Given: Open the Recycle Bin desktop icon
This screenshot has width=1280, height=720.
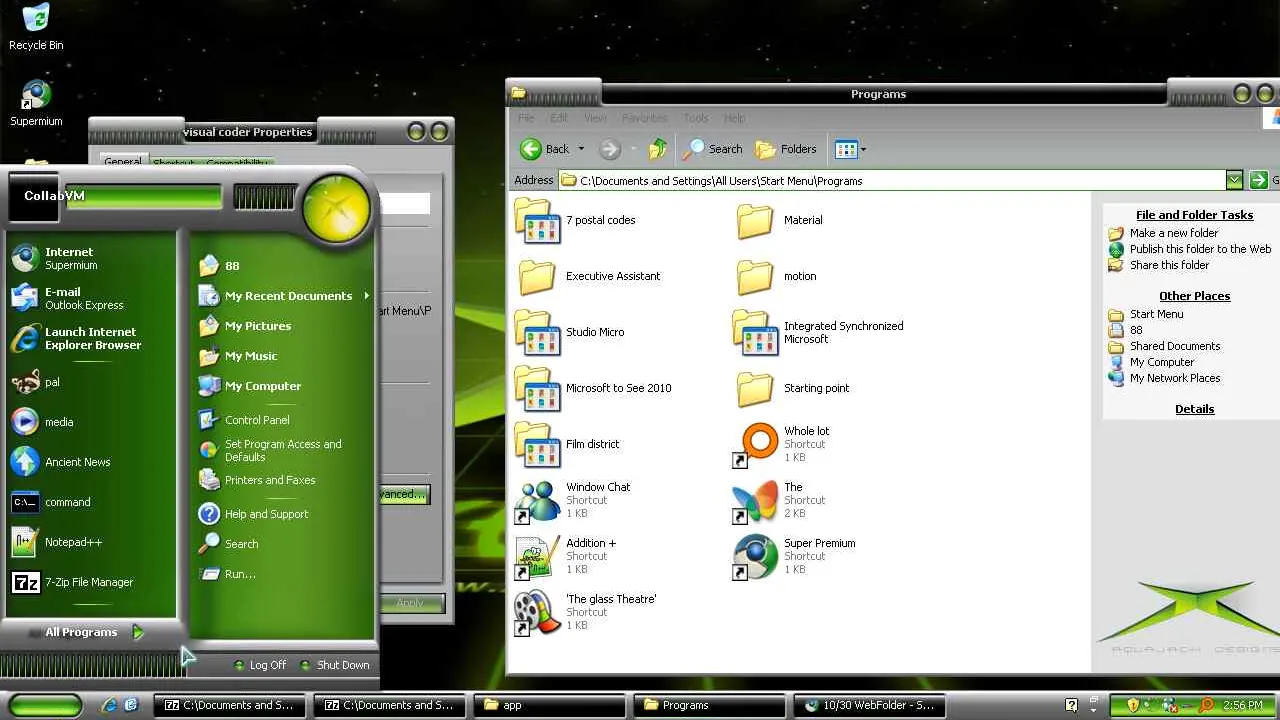Looking at the screenshot, I should click(36, 27).
